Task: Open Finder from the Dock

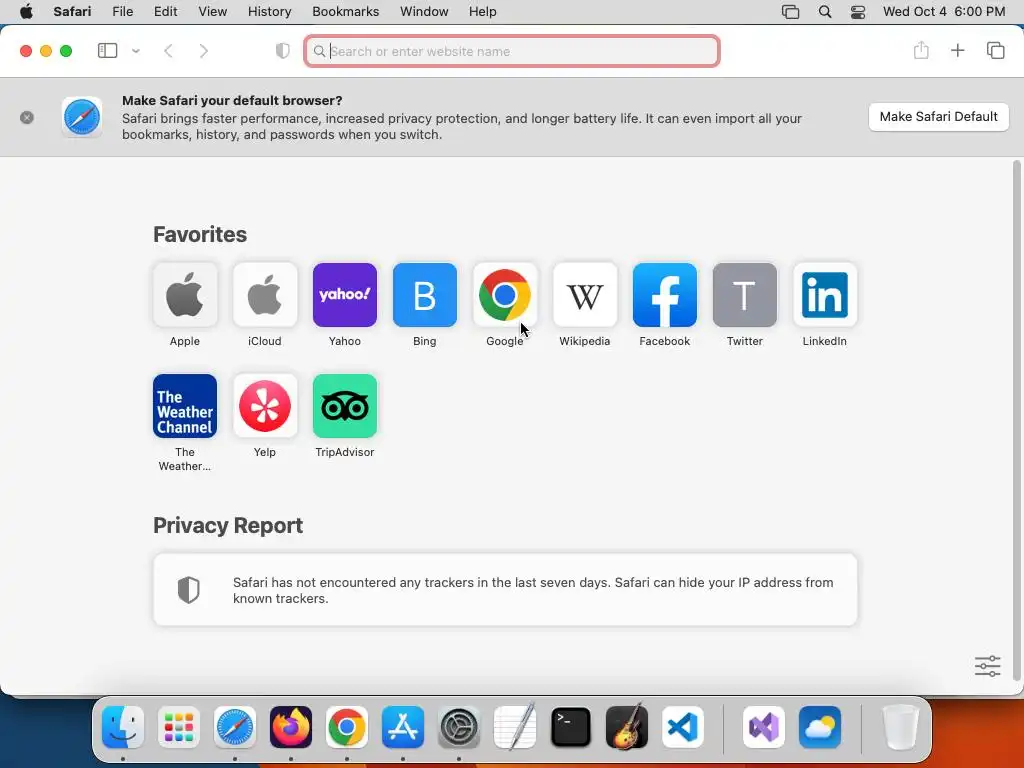Action: pos(123,727)
